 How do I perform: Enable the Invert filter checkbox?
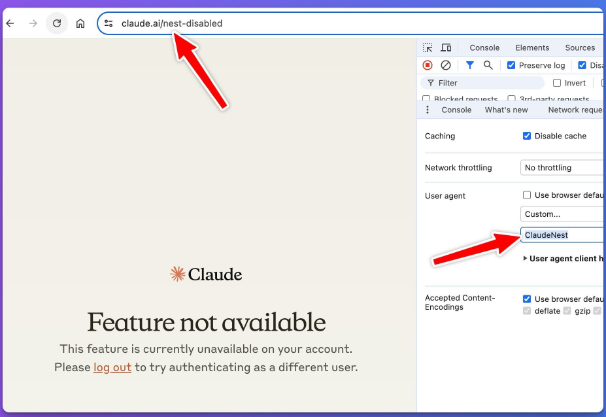pyautogui.click(x=557, y=83)
